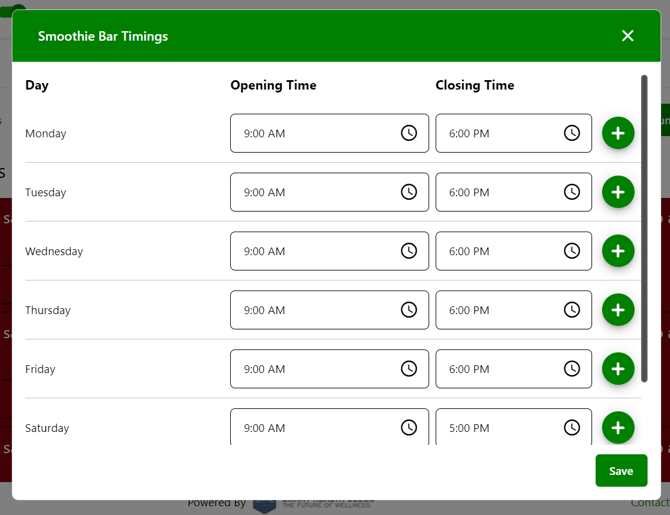Viewport: 670px width, 515px height.
Task: Click the Friday day label
Action: pyautogui.click(x=40, y=369)
